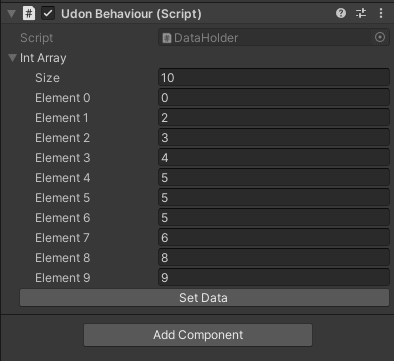Click the Add Component button
Viewport: 394px width, 361px height.
click(198, 335)
